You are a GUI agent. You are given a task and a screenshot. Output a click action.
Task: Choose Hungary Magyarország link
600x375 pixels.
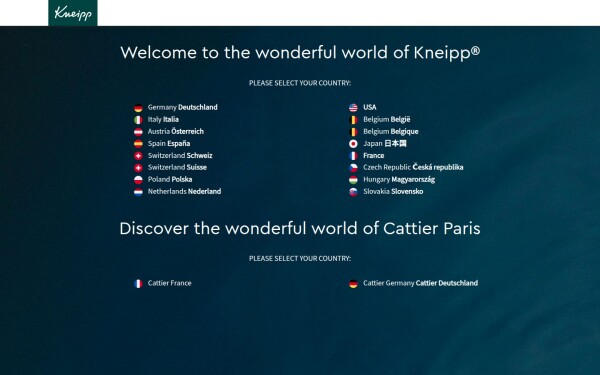(399, 179)
